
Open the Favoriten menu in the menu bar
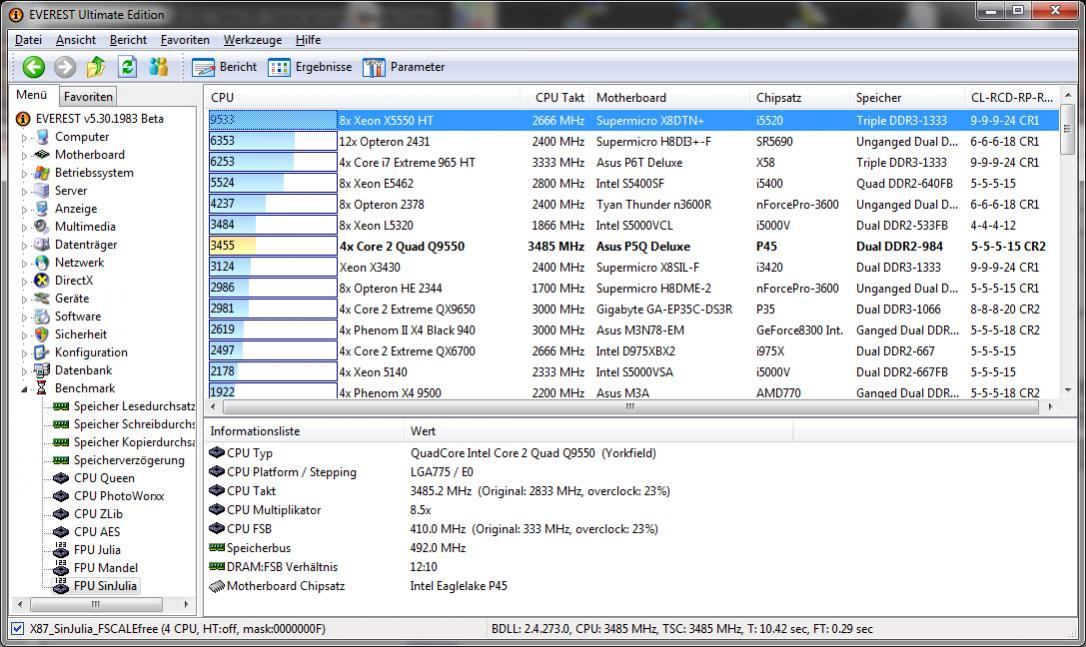coord(185,40)
